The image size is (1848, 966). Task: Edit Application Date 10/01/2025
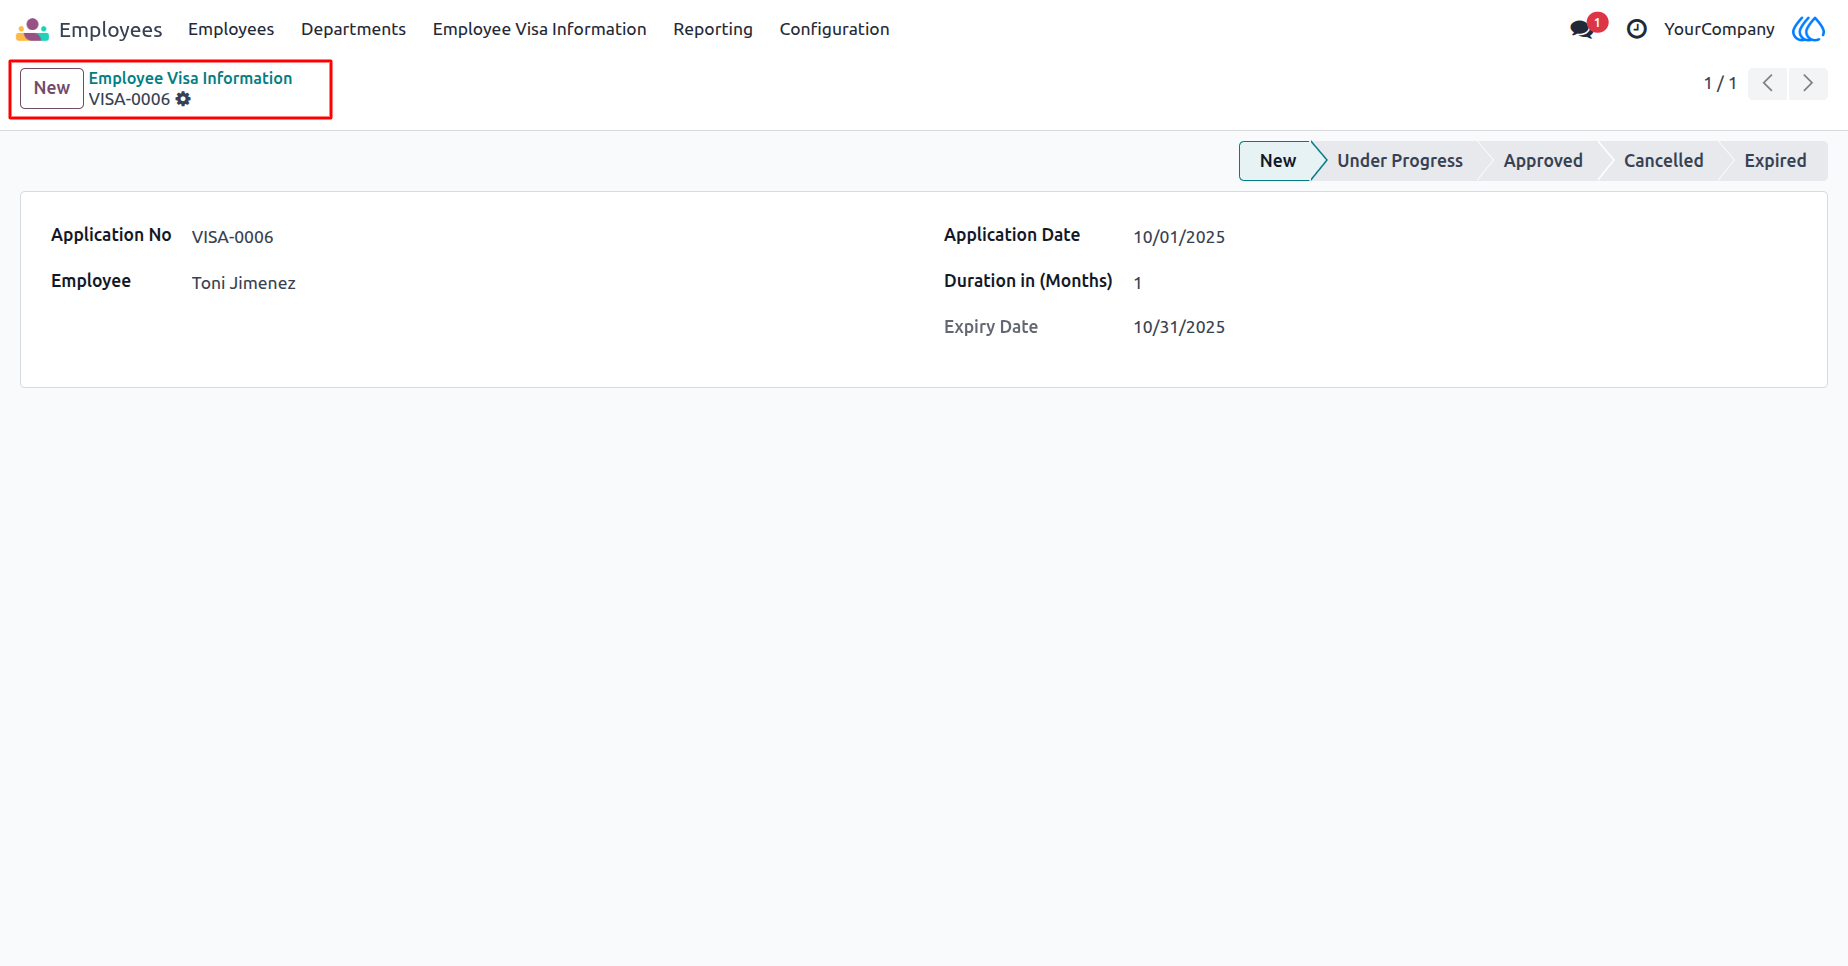point(1179,237)
